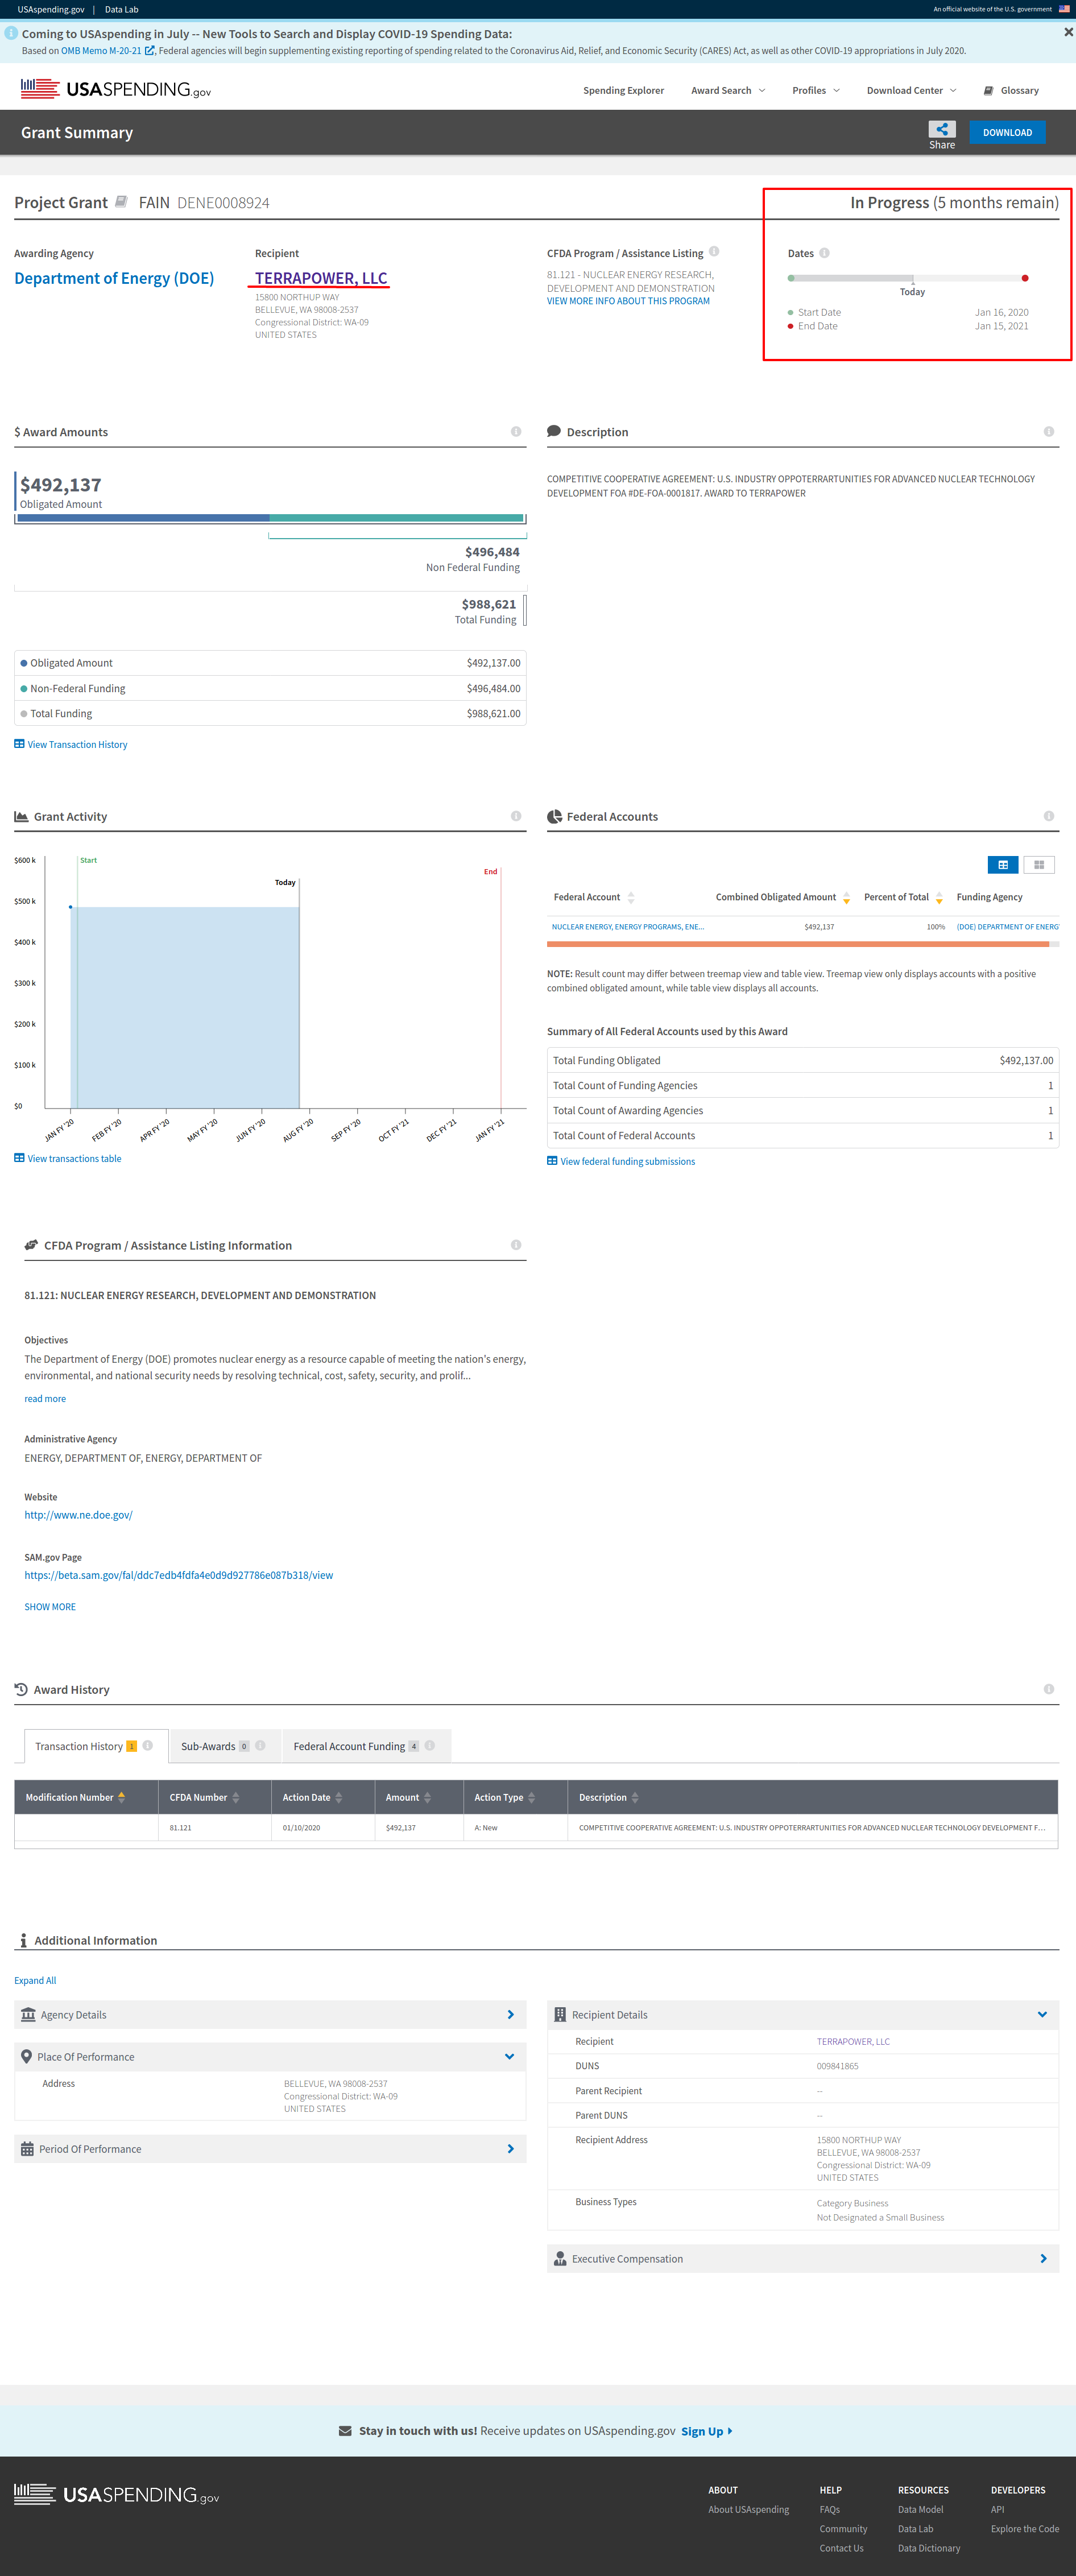Click info icon on Transaction History tab
The width and height of the screenshot is (1076, 2576).
click(x=148, y=1746)
